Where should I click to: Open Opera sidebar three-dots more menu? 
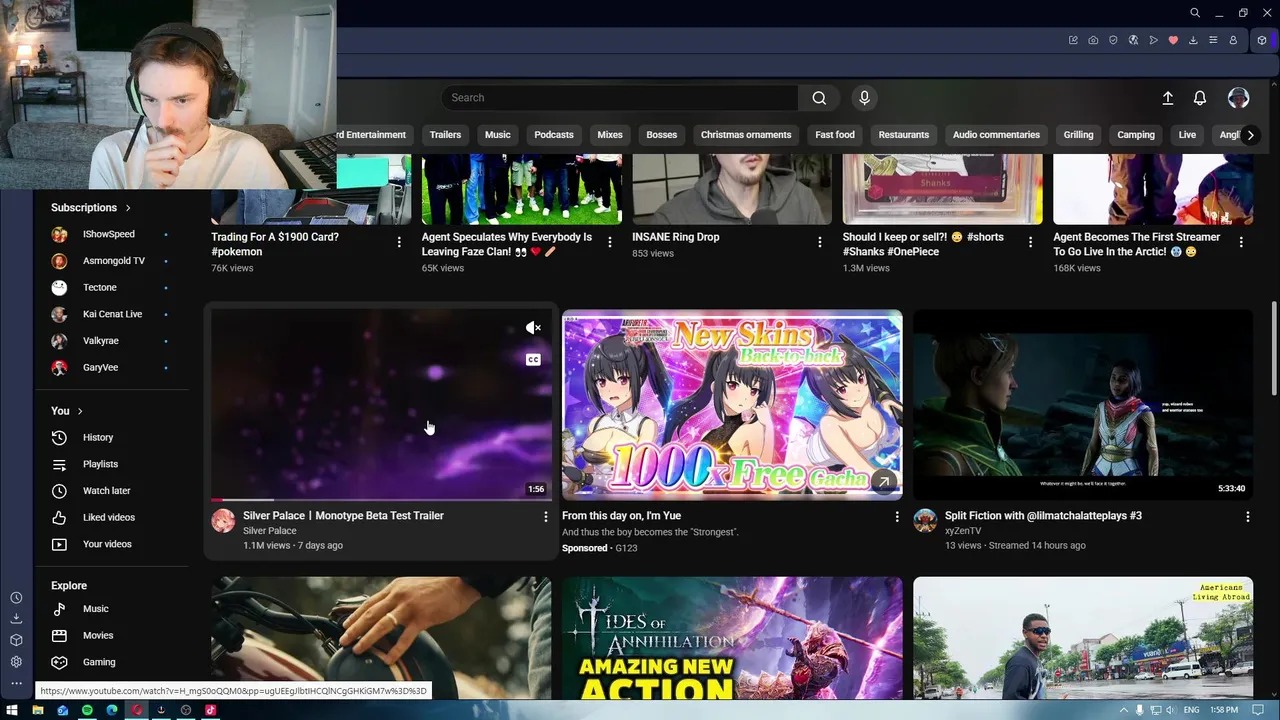pyautogui.click(x=16, y=684)
